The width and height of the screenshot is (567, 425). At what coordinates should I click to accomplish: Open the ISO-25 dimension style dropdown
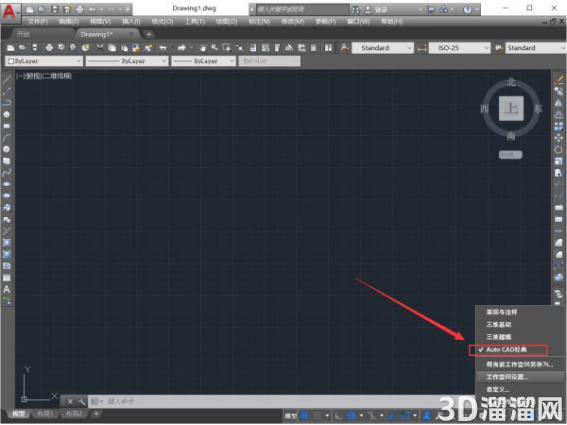[x=459, y=47]
